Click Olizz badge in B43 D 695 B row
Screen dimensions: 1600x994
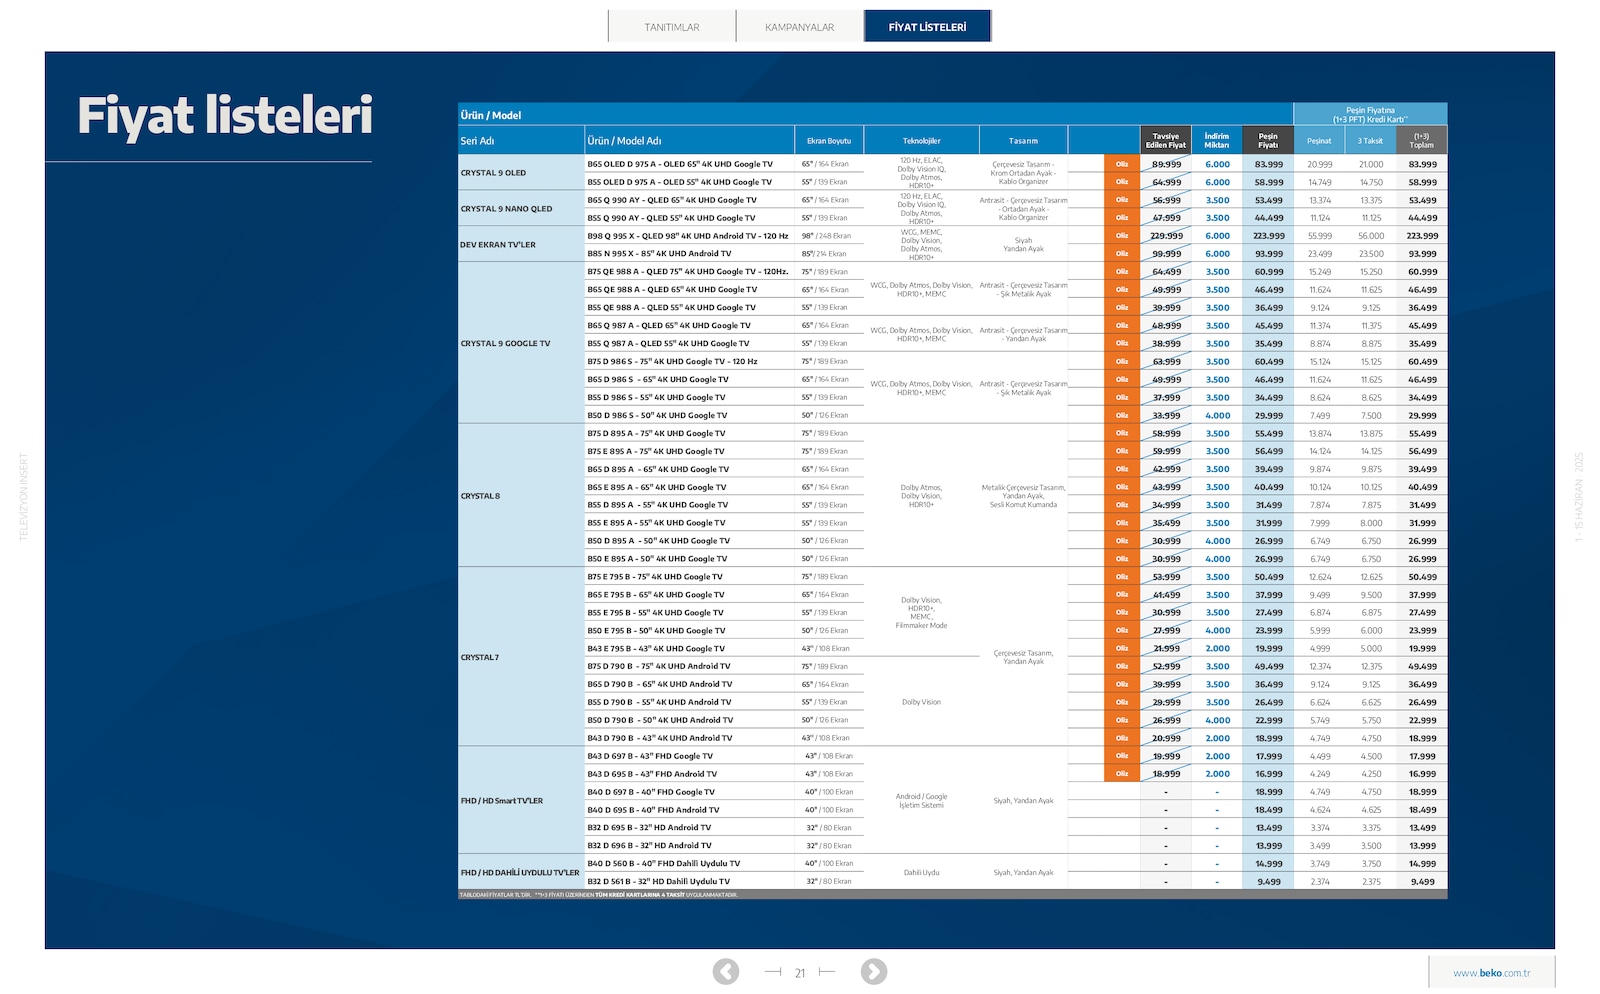1122,774
